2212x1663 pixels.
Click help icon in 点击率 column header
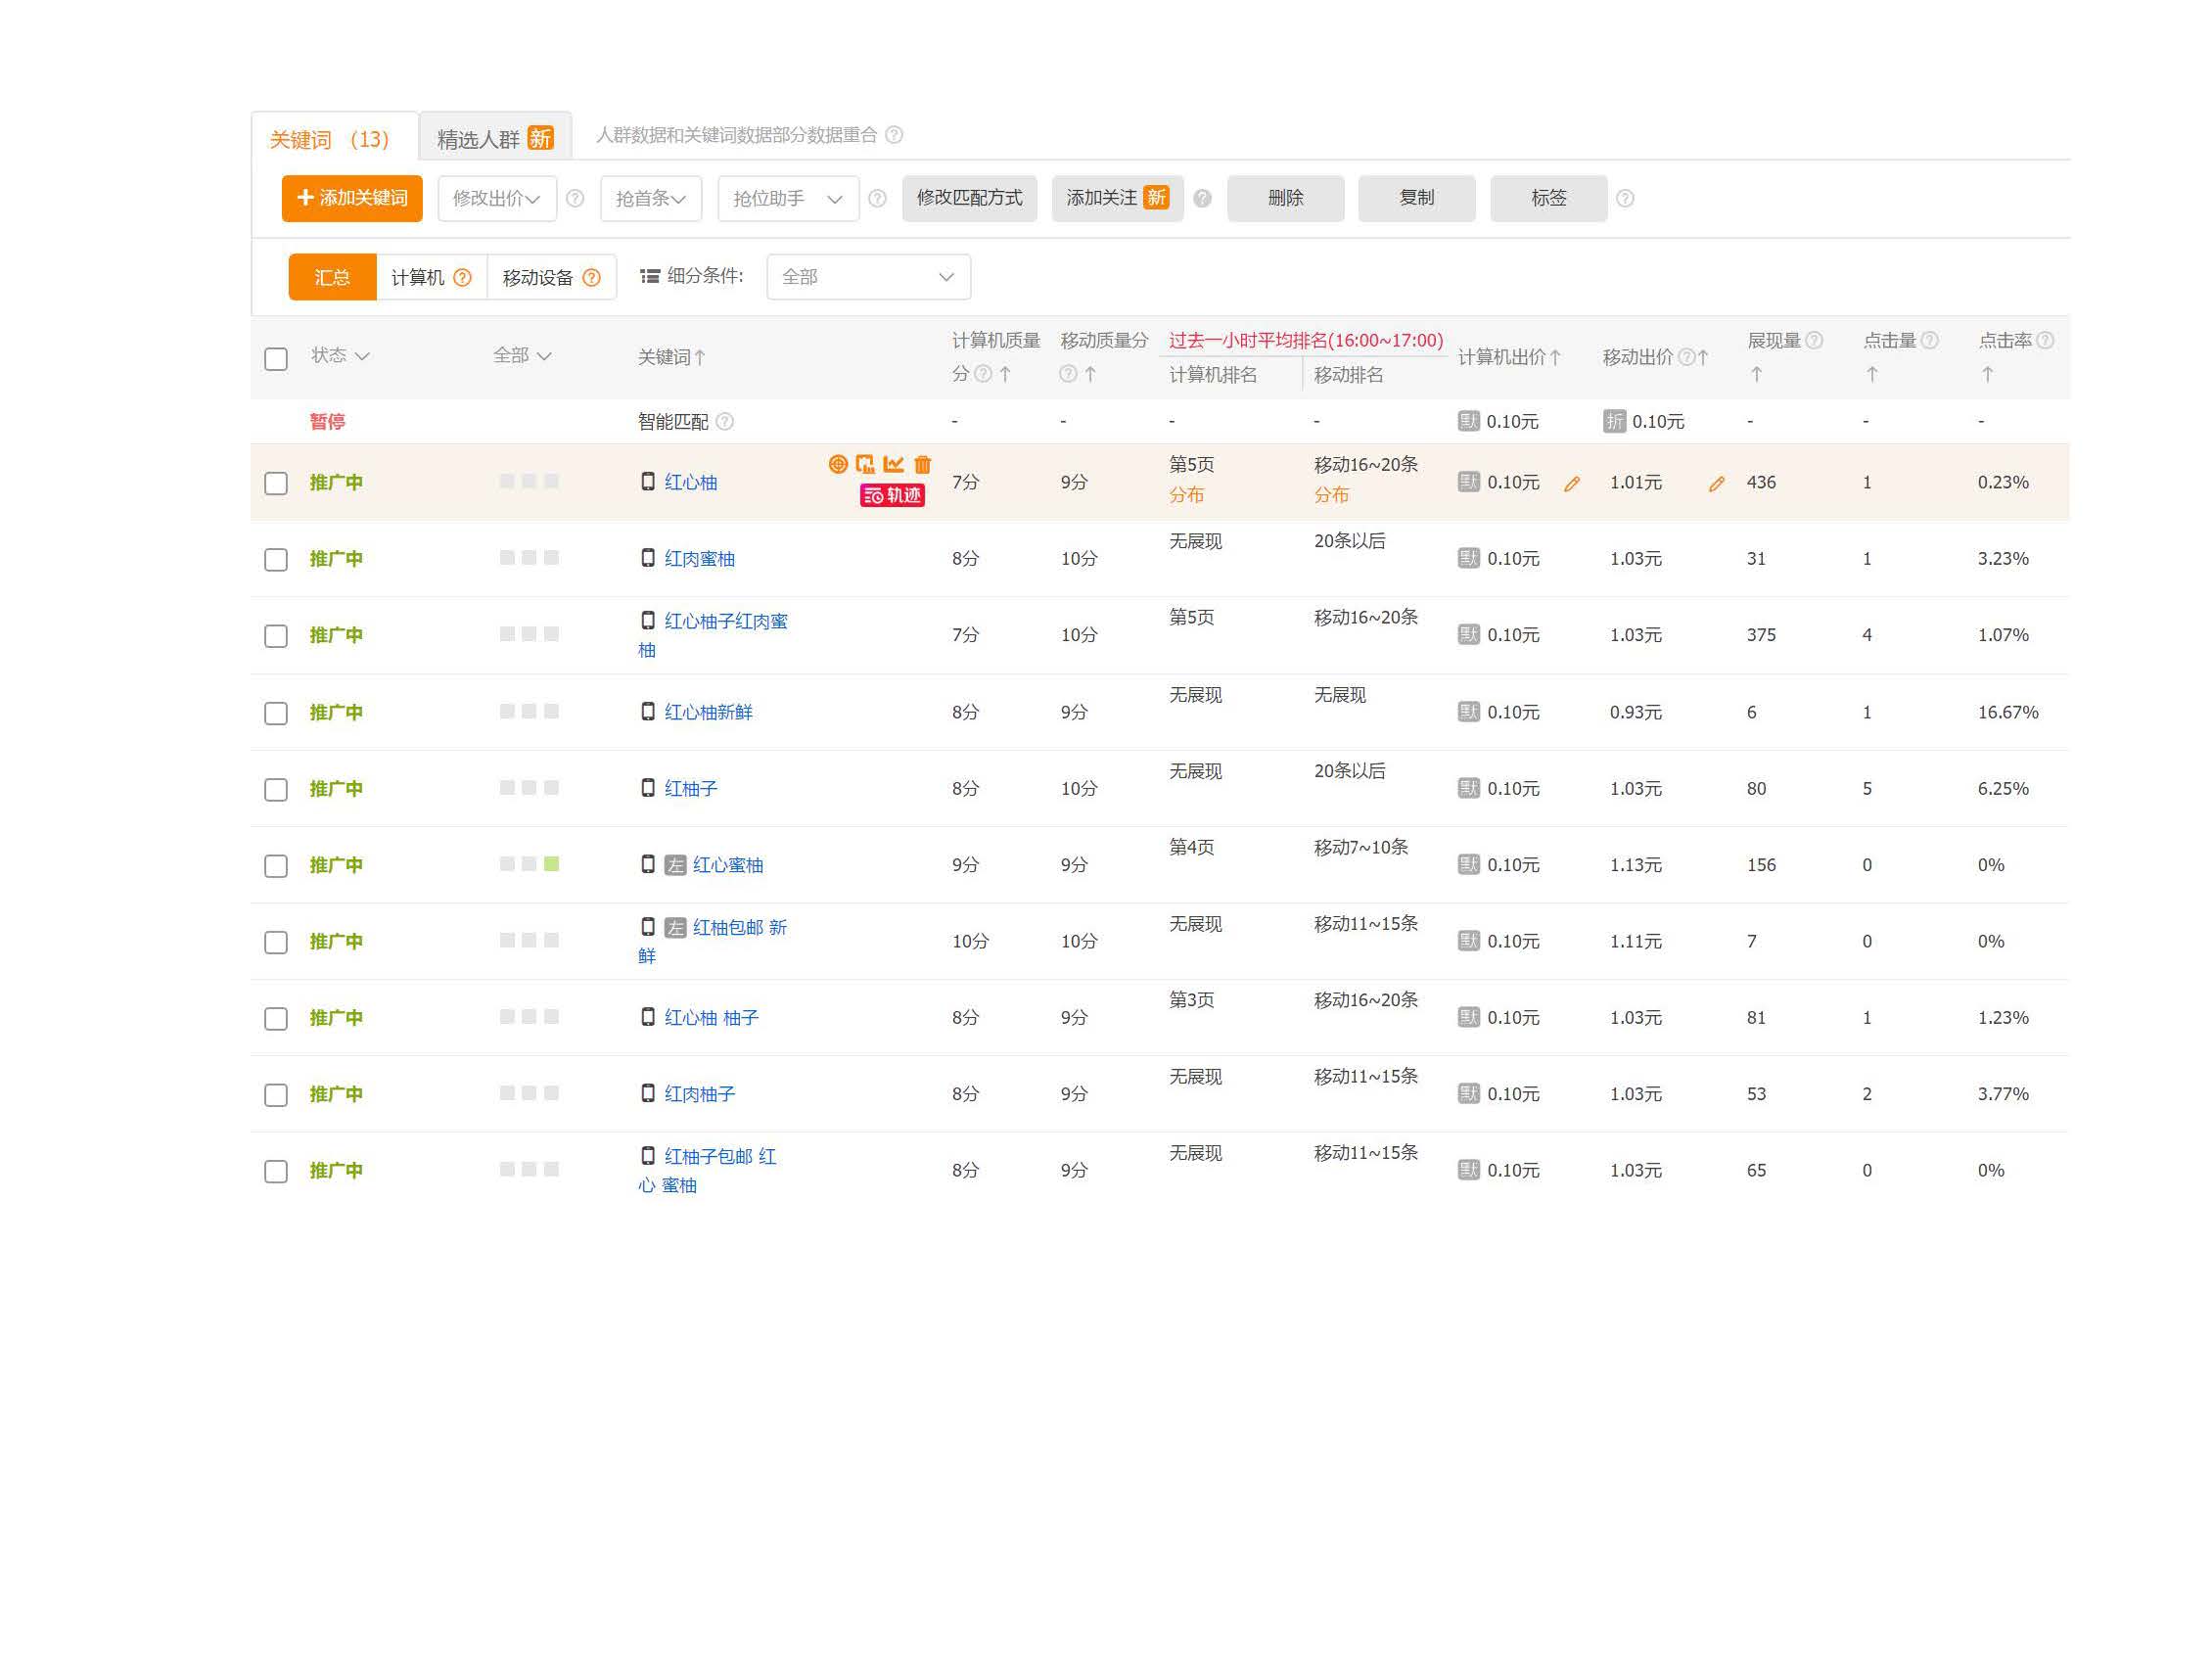pos(2045,341)
